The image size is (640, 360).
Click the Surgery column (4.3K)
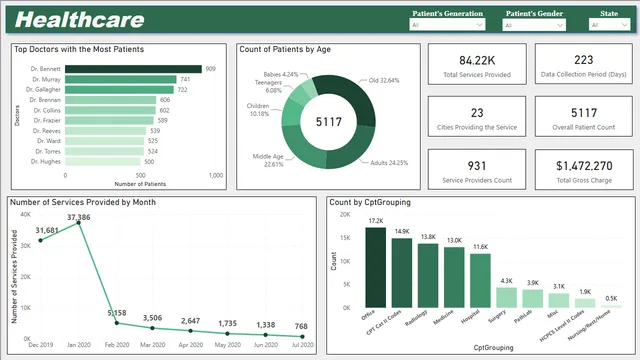507,298
